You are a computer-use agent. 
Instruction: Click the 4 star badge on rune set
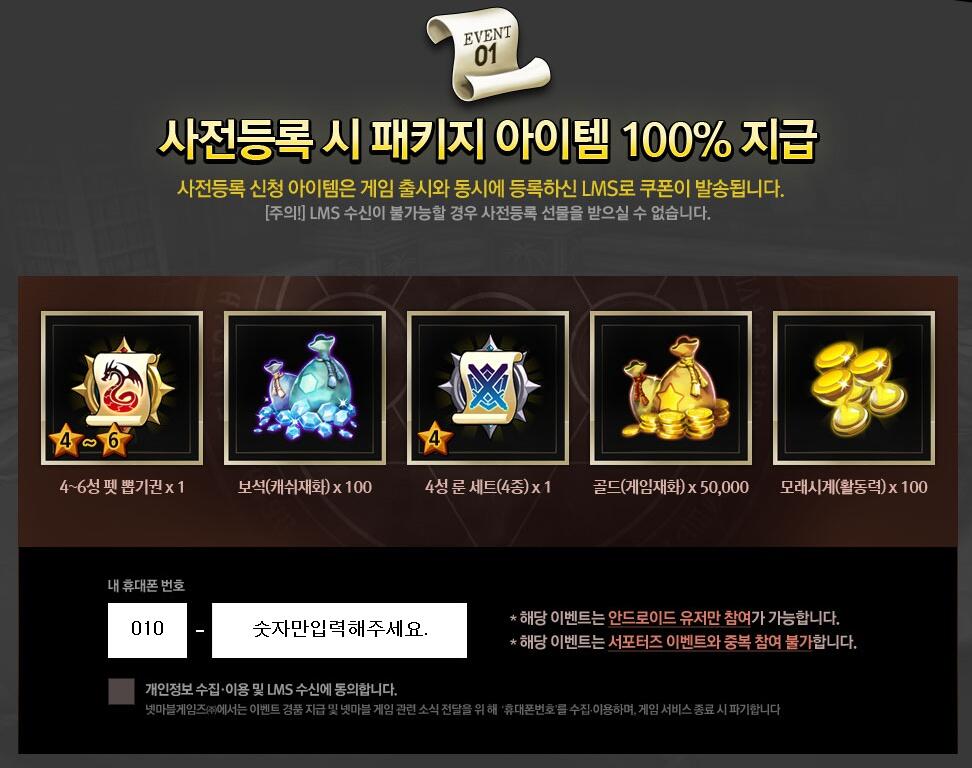(x=435, y=438)
